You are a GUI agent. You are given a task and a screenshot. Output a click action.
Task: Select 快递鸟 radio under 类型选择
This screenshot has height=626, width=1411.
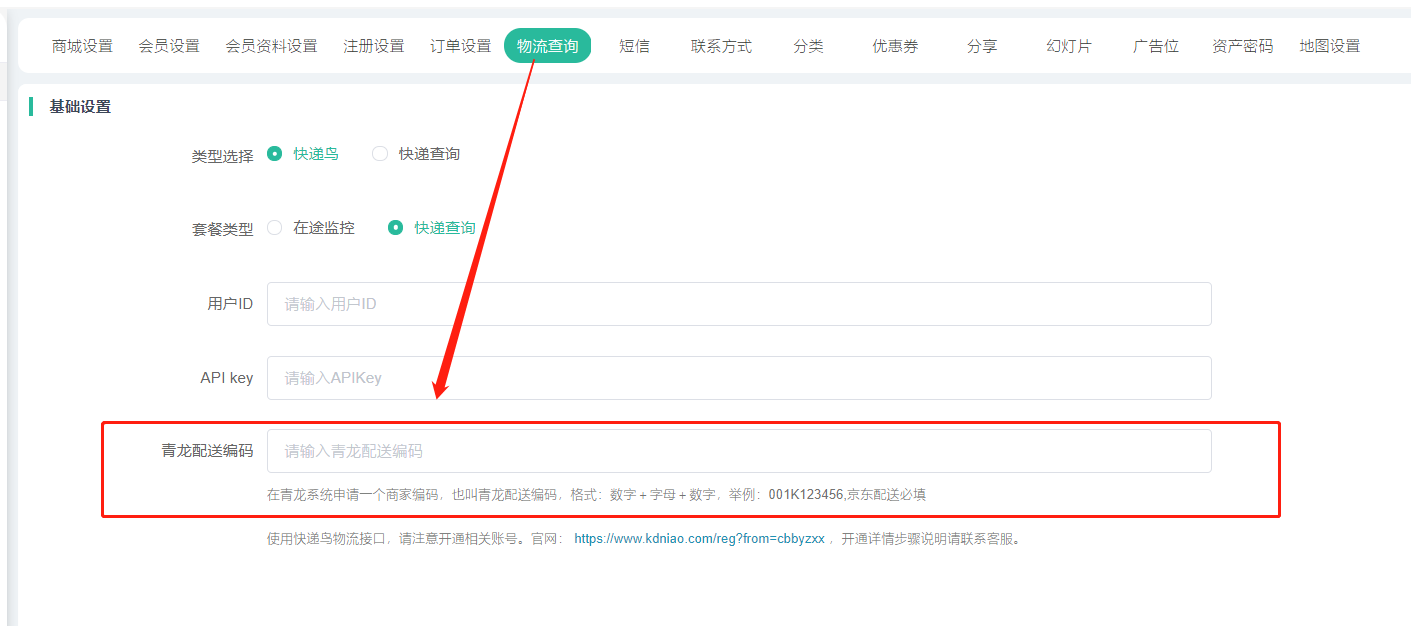[x=275, y=154]
